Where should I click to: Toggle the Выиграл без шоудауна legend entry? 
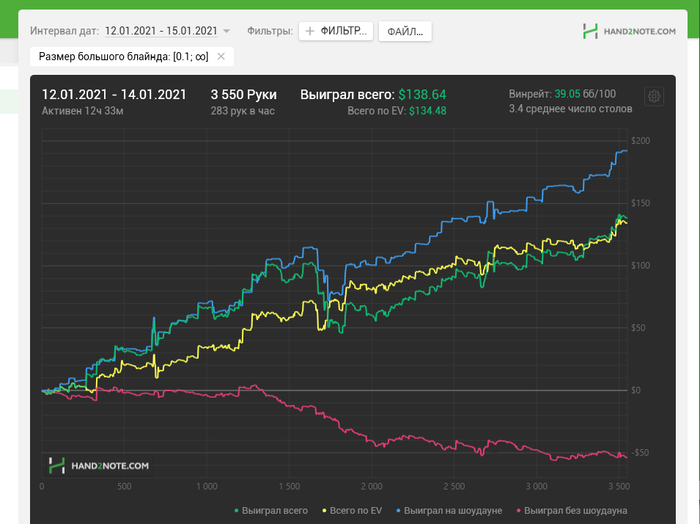click(x=571, y=511)
